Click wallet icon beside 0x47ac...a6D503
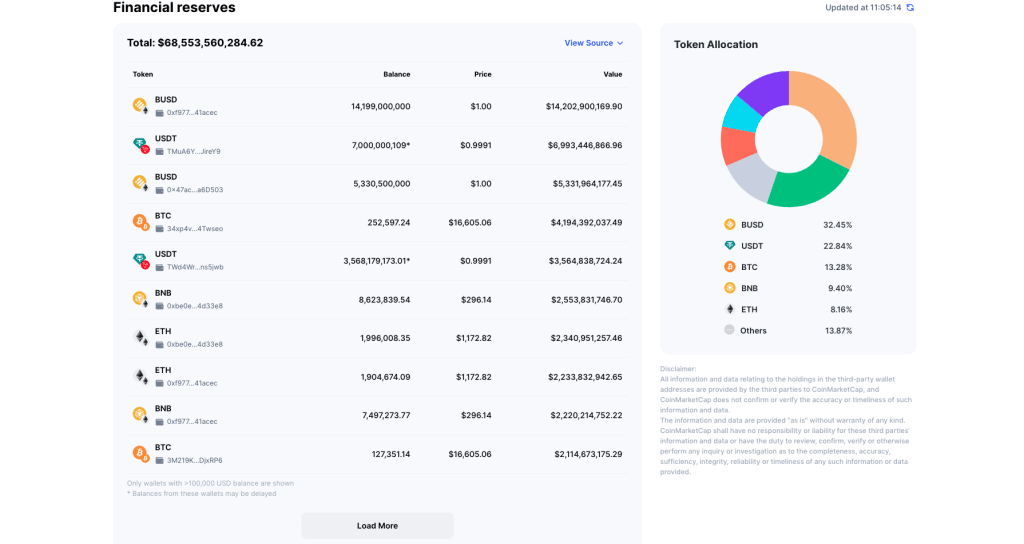This screenshot has height=544, width=1024. (159, 190)
